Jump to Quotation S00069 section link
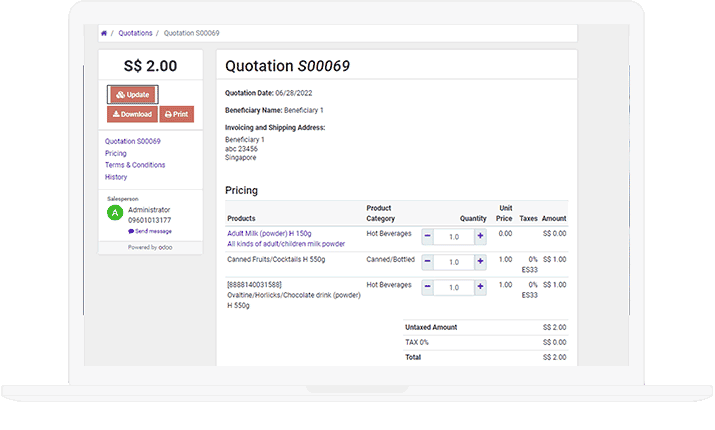 tap(133, 142)
